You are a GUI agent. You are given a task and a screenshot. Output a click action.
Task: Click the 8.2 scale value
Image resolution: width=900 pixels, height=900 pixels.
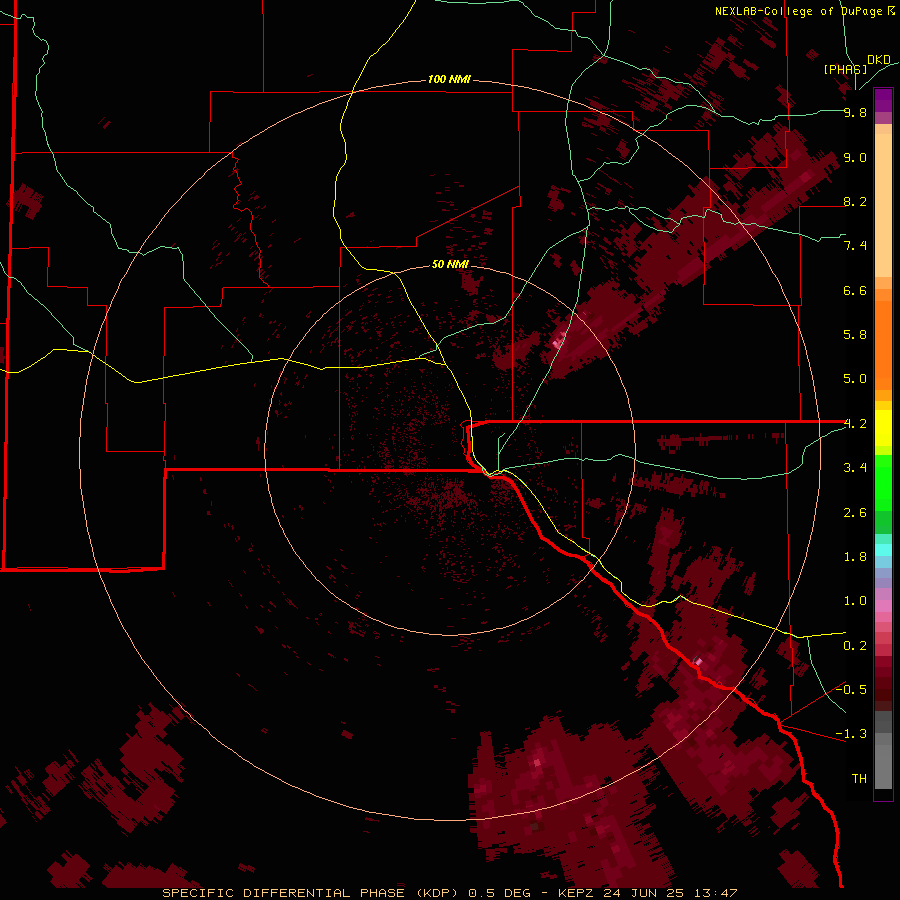(855, 201)
